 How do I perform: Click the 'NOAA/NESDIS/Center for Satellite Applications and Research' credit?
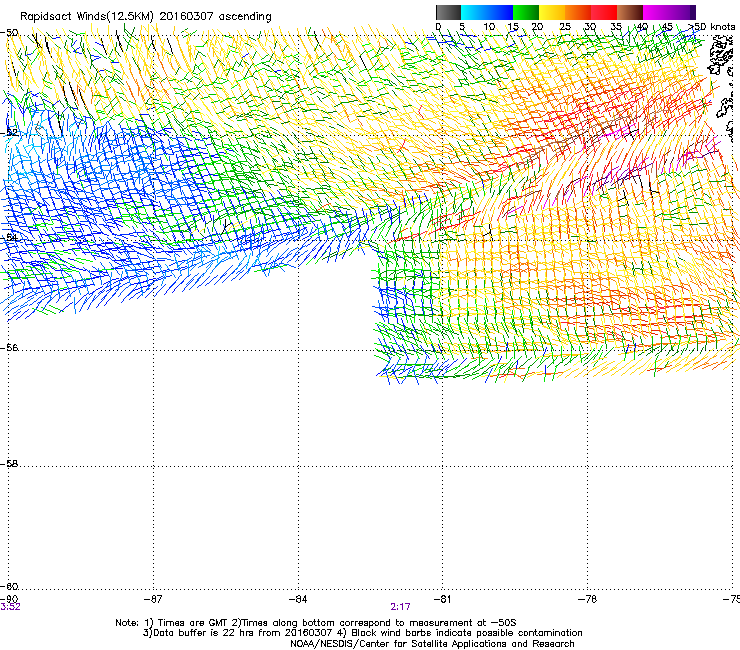click(432, 644)
